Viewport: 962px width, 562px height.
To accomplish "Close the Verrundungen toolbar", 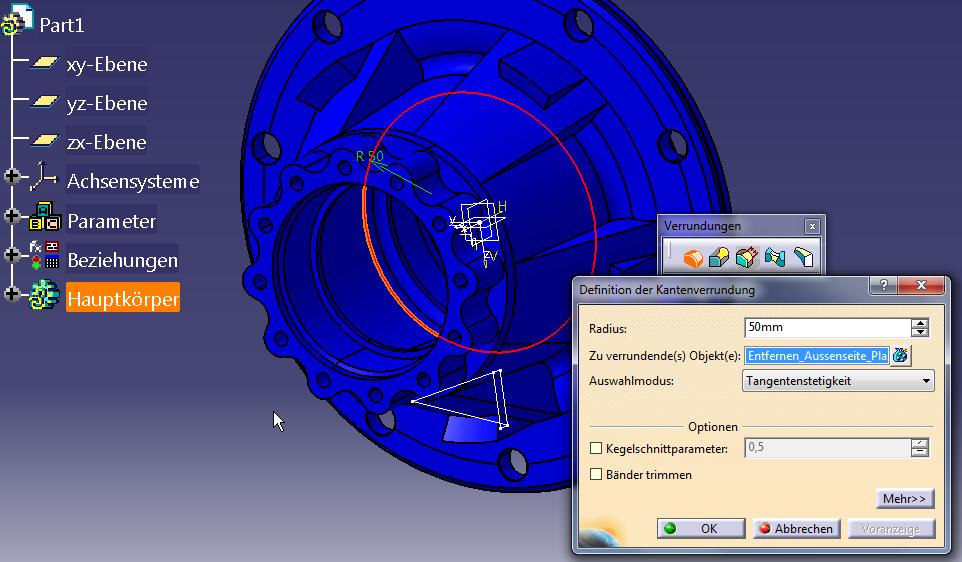I will click(812, 226).
